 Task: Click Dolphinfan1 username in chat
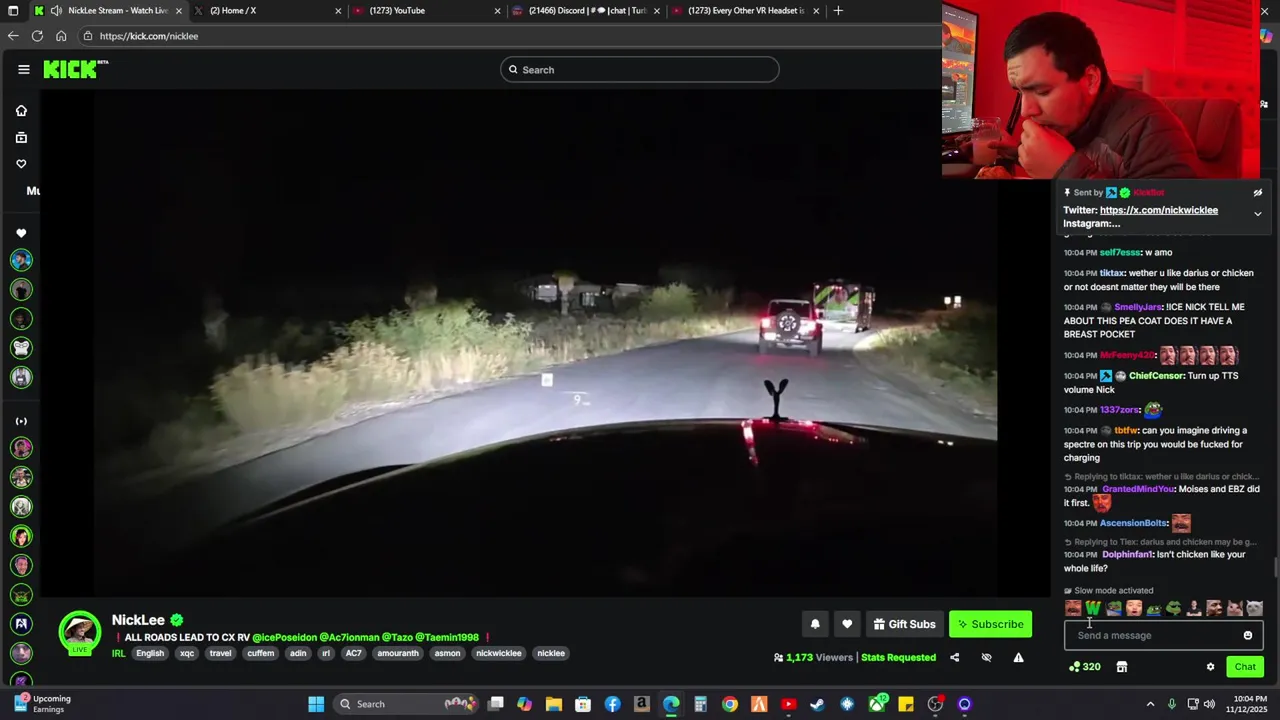pyautogui.click(x=1127, y=555)
